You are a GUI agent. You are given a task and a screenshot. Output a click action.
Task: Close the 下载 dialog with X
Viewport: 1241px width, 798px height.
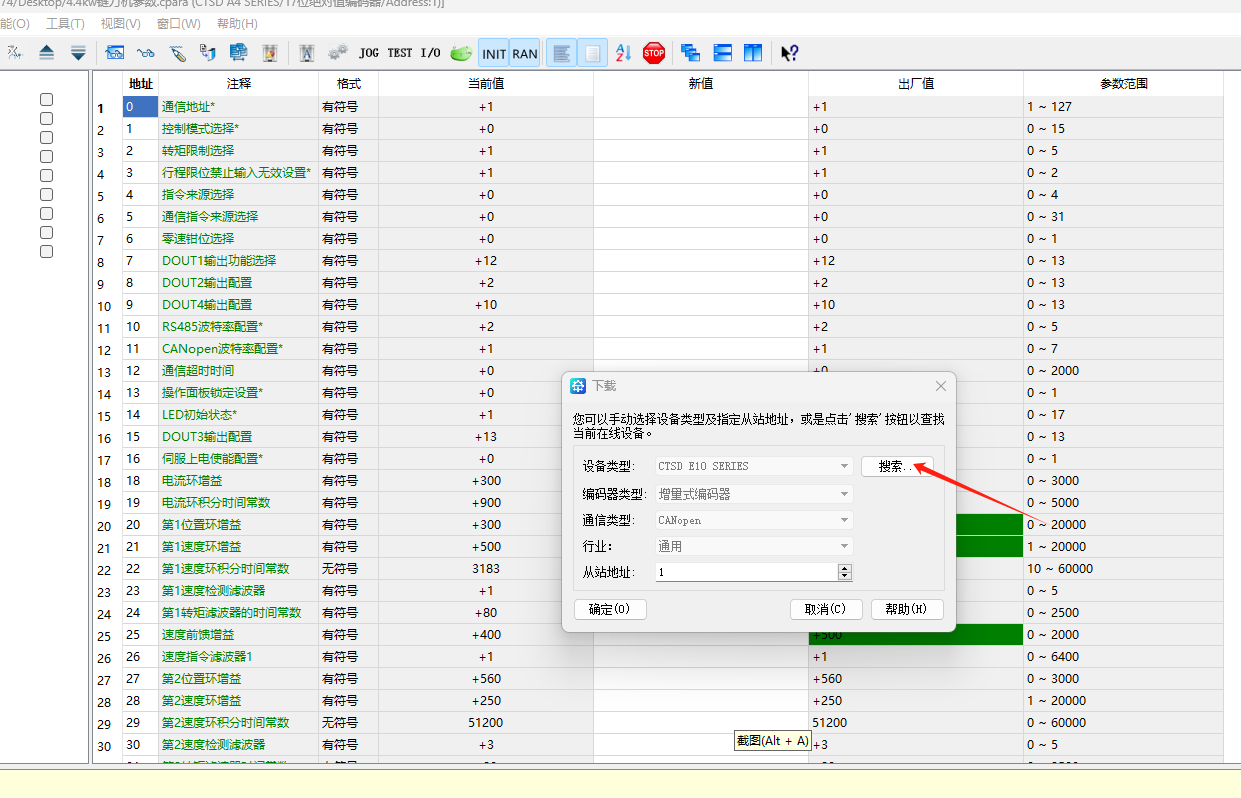coord(940,386)
